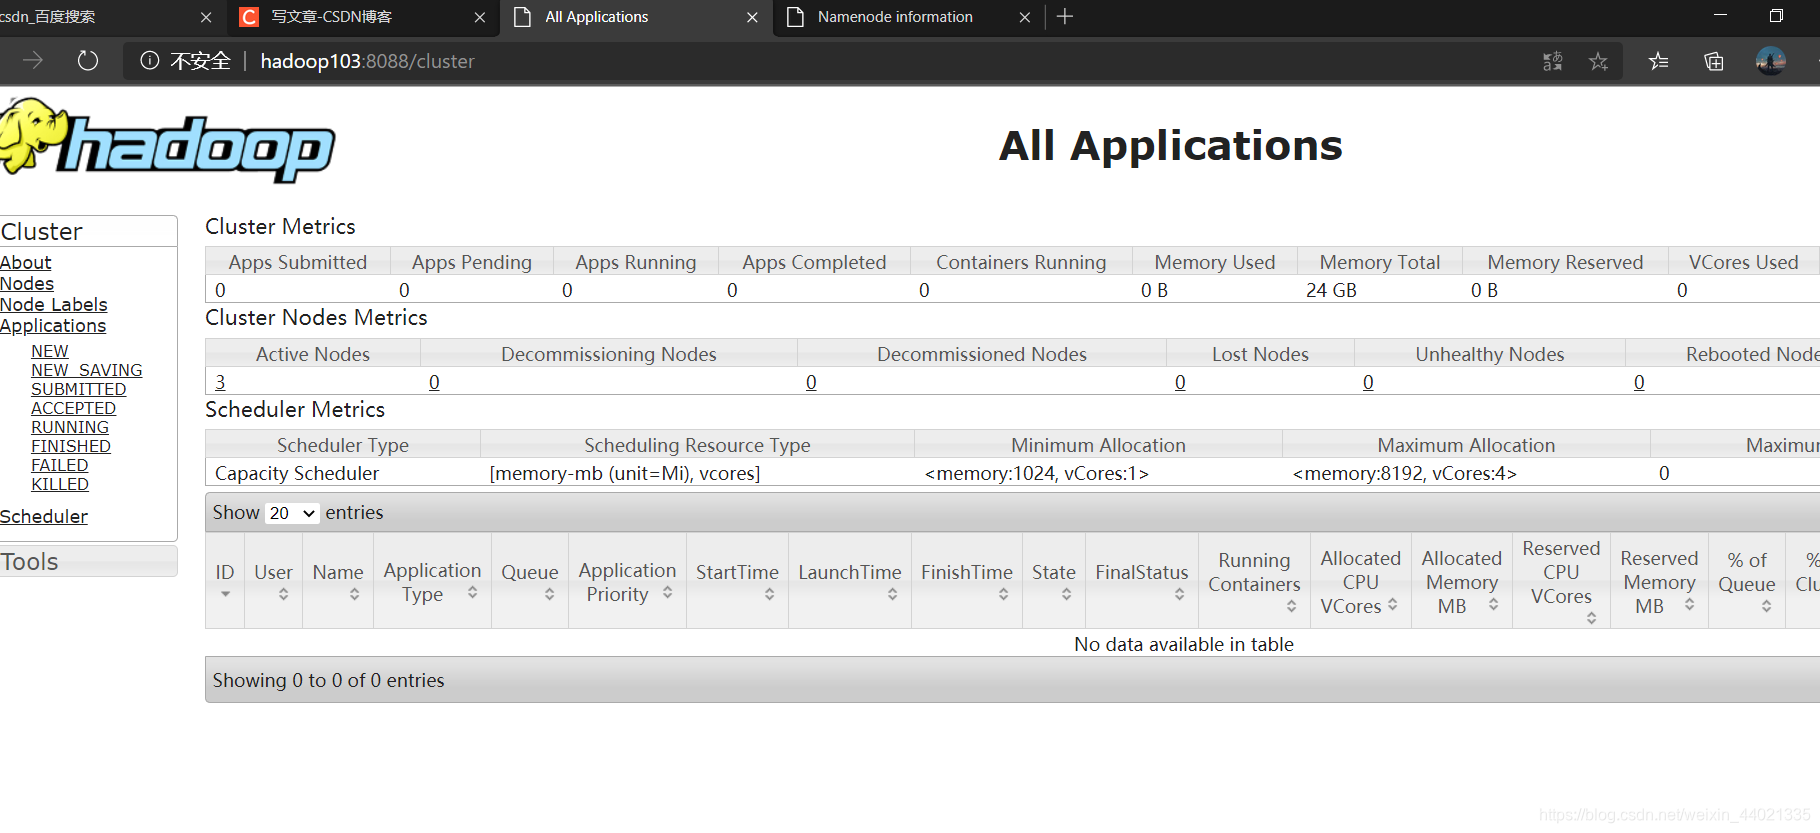
Task: Open the favorites list icon
Action: (x=1658, y=61)
